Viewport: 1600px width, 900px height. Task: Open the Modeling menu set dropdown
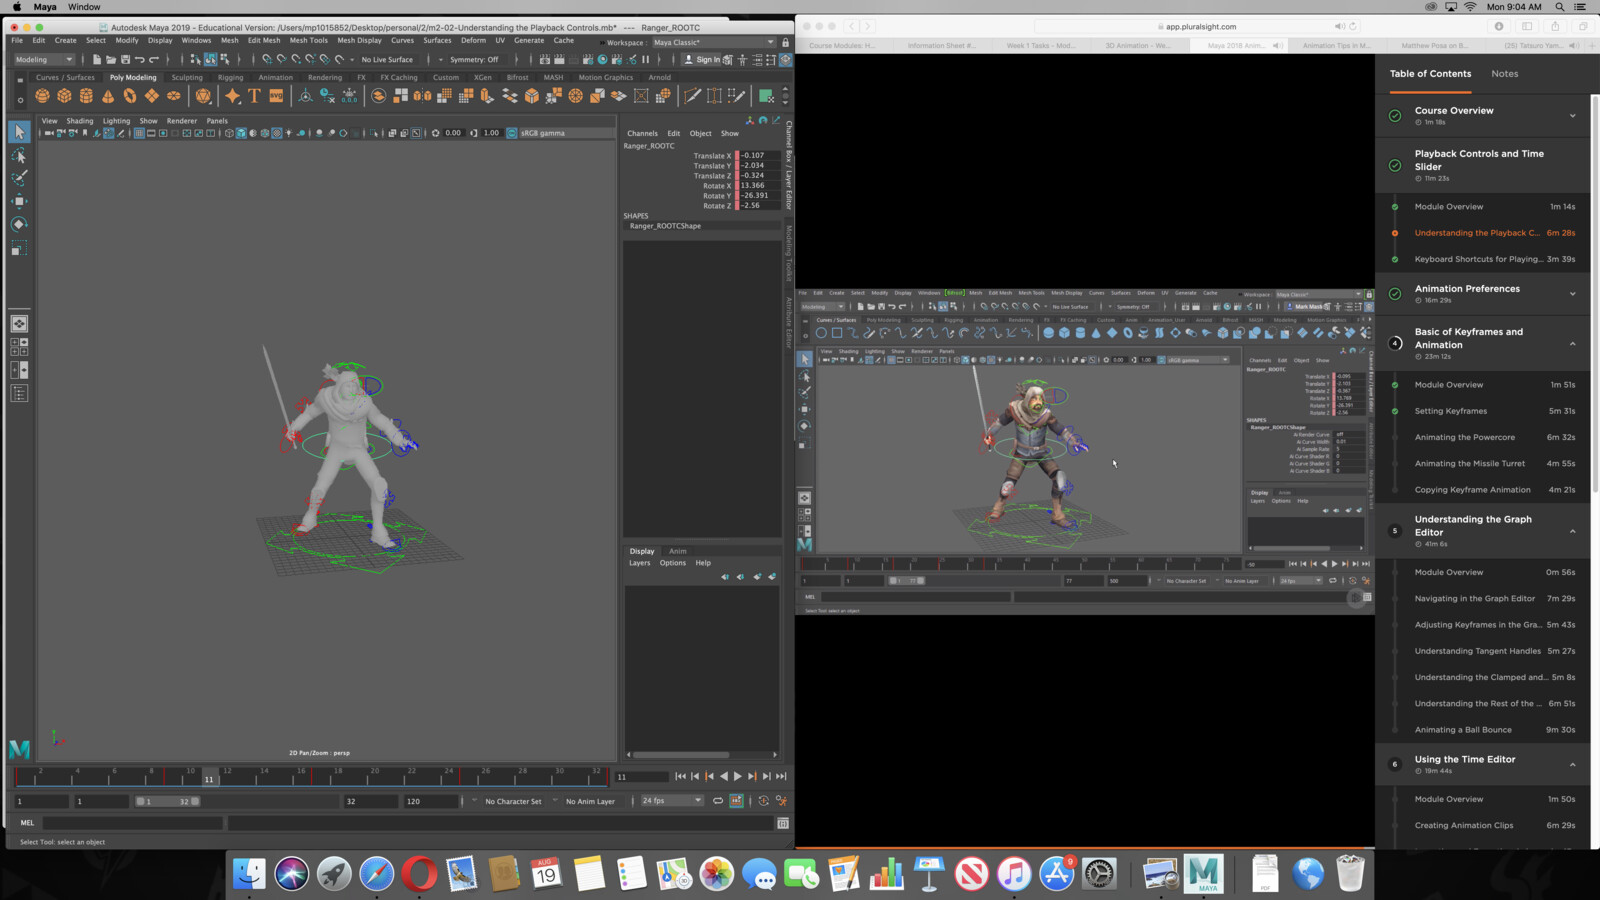click(44, 59)
